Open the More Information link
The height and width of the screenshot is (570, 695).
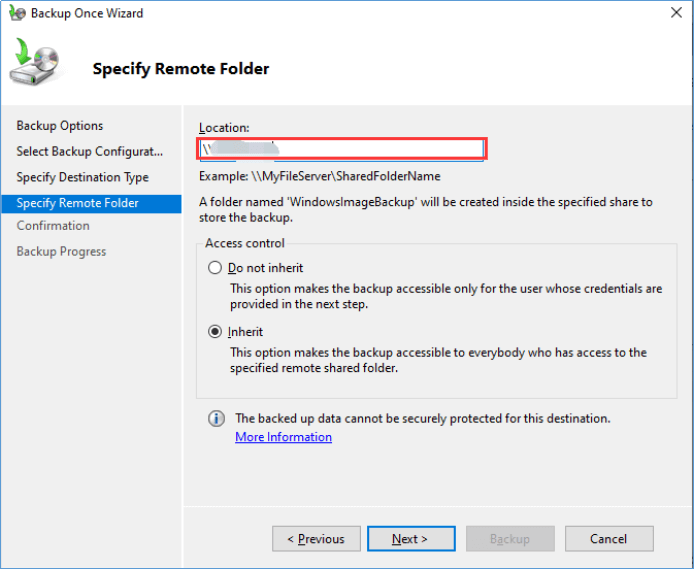[283, 437]
